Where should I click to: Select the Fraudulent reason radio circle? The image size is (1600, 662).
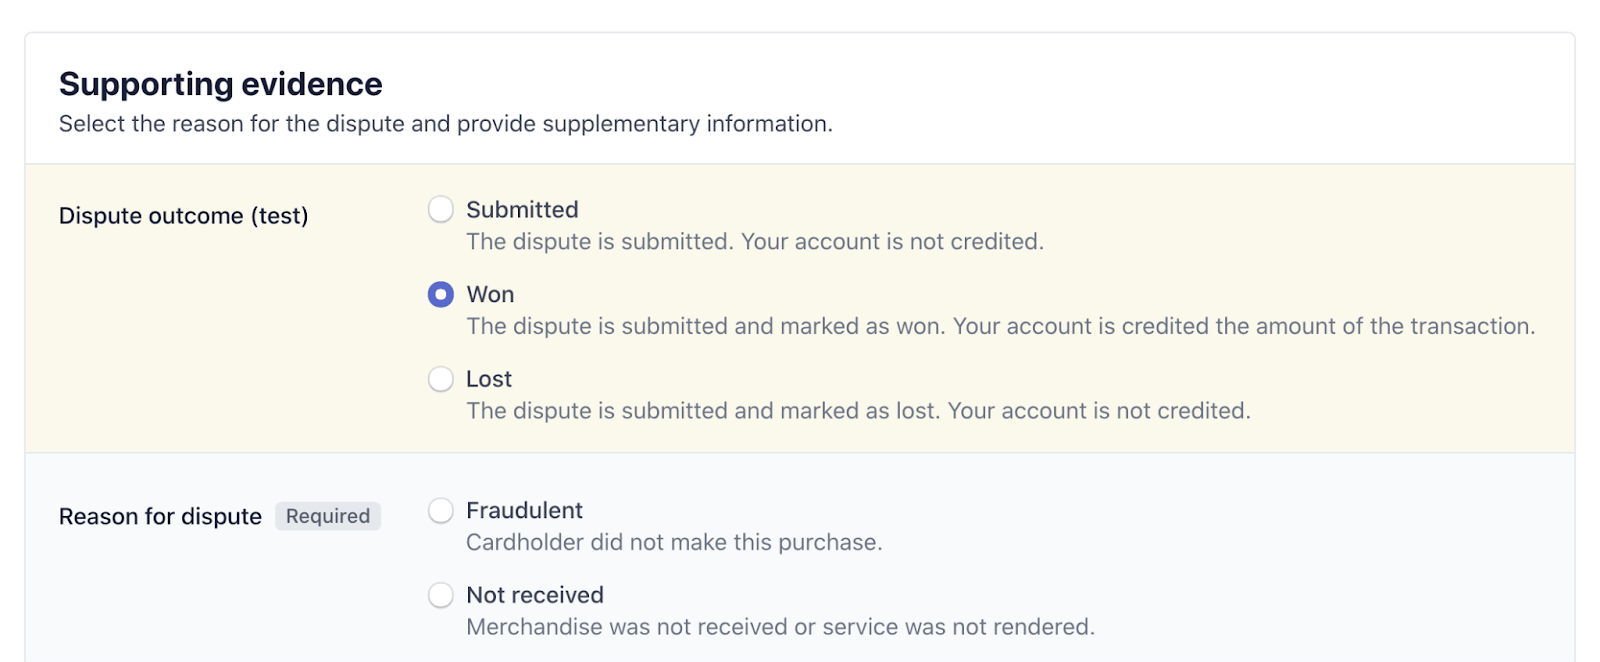441,511
